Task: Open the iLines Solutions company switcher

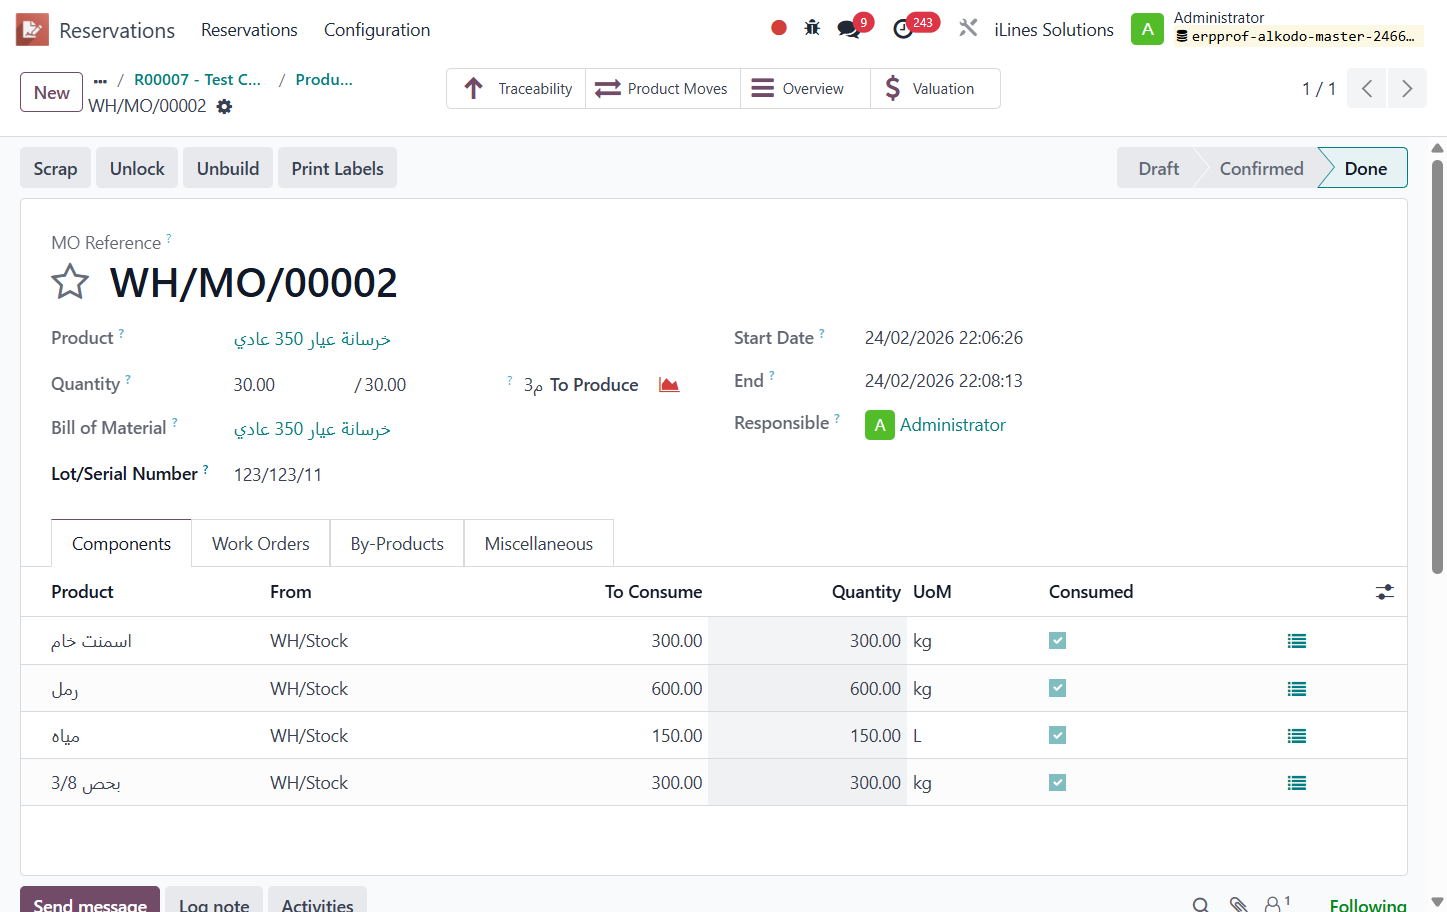Action: coord(1054,30)
